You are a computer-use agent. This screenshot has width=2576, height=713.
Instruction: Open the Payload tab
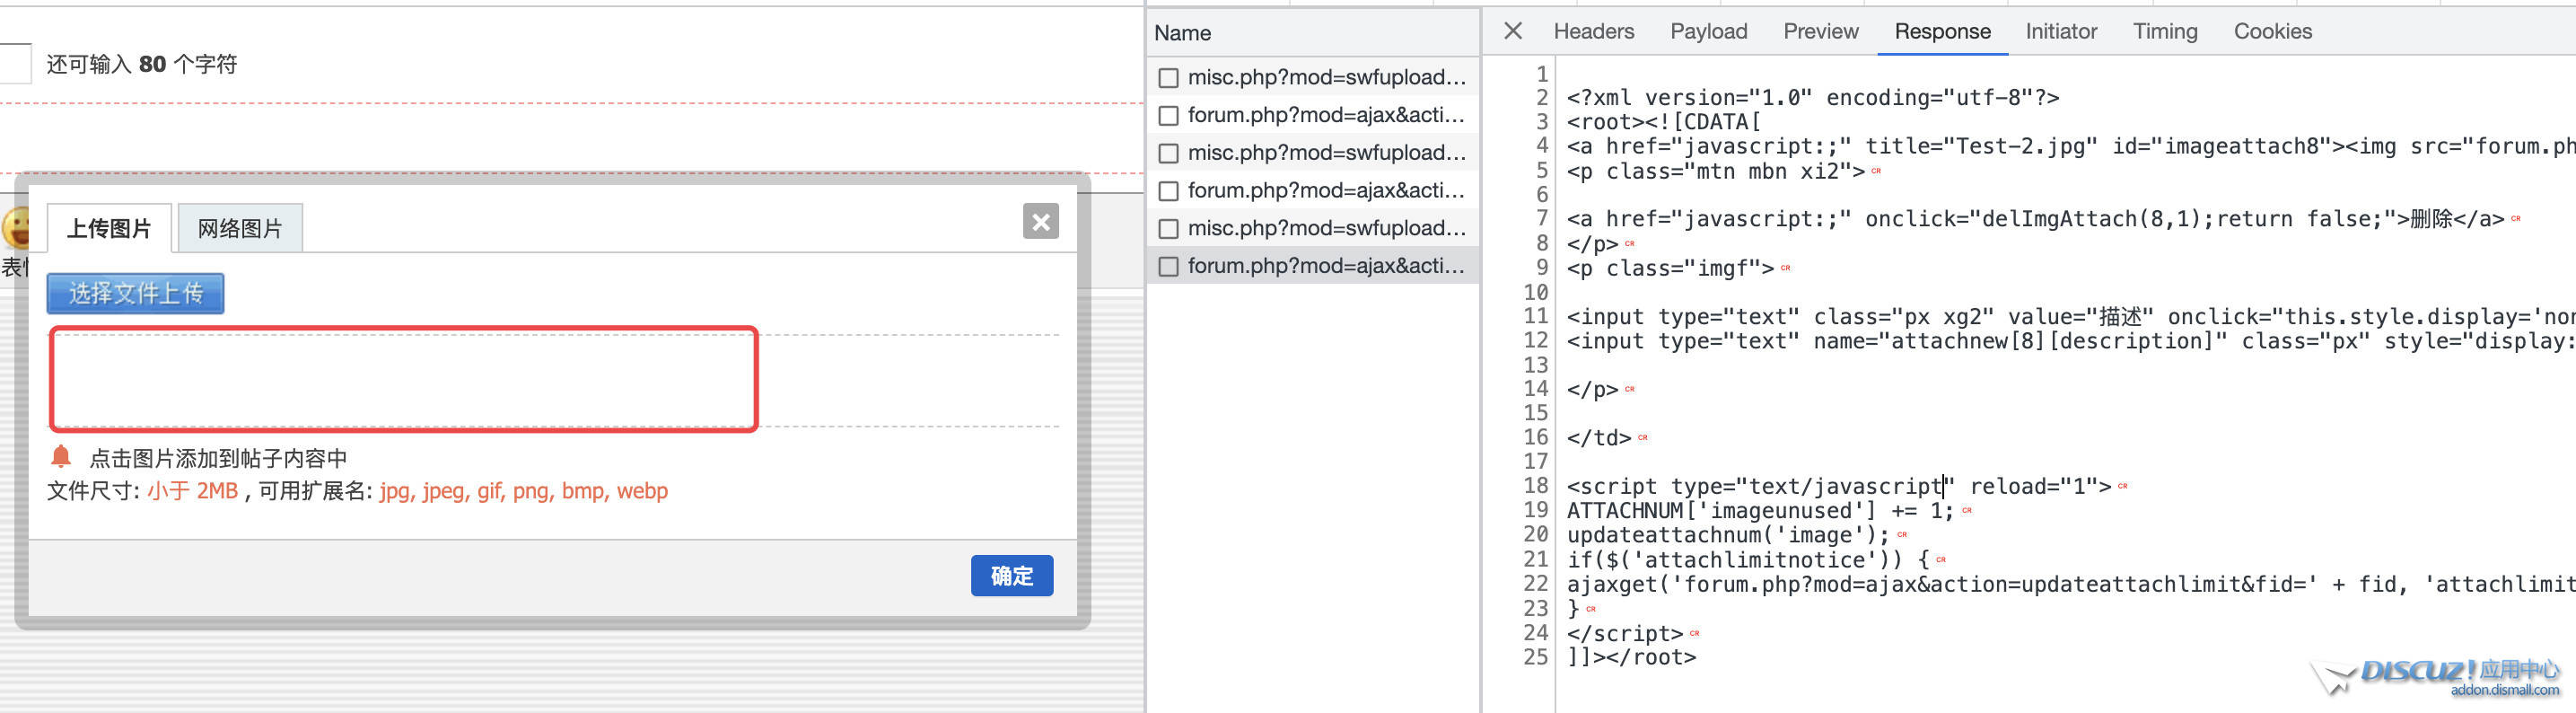tap(1708, 31)
